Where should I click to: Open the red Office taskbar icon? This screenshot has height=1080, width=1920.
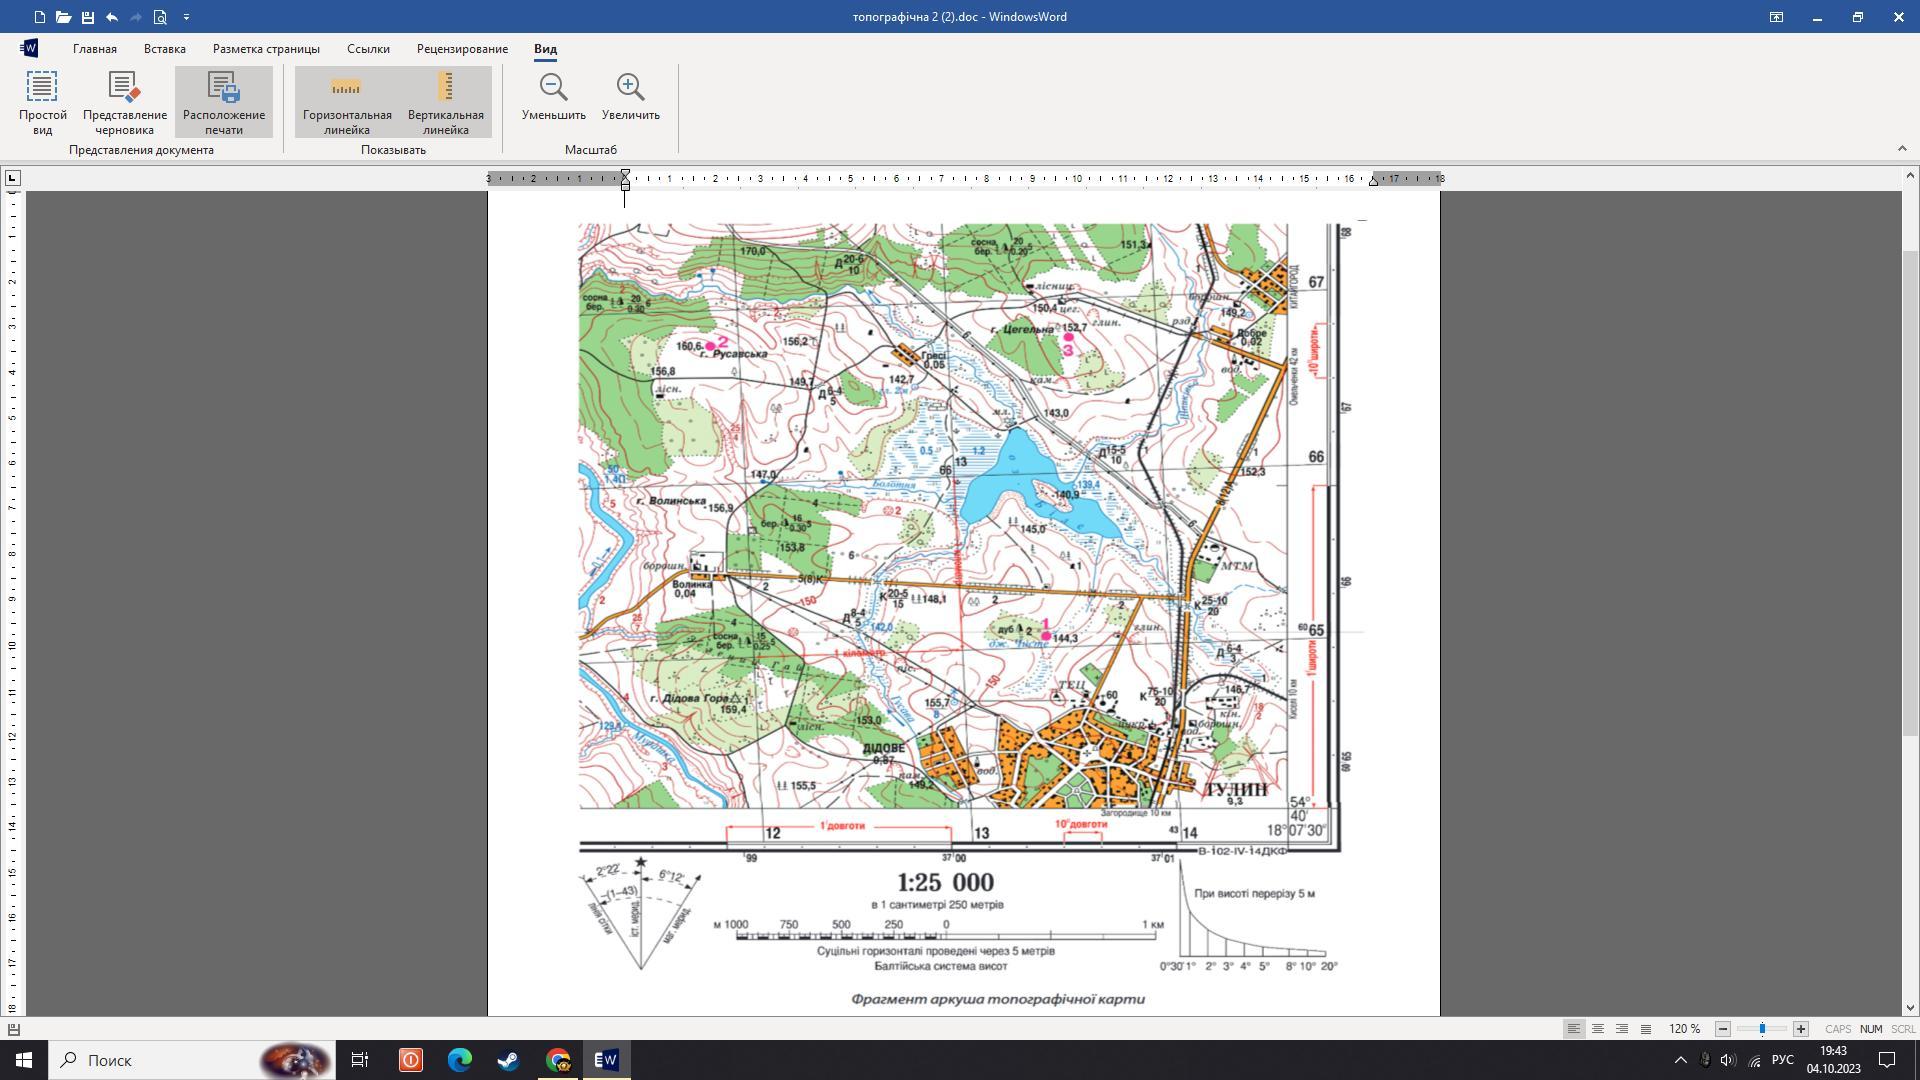[x=411, y=1060]
